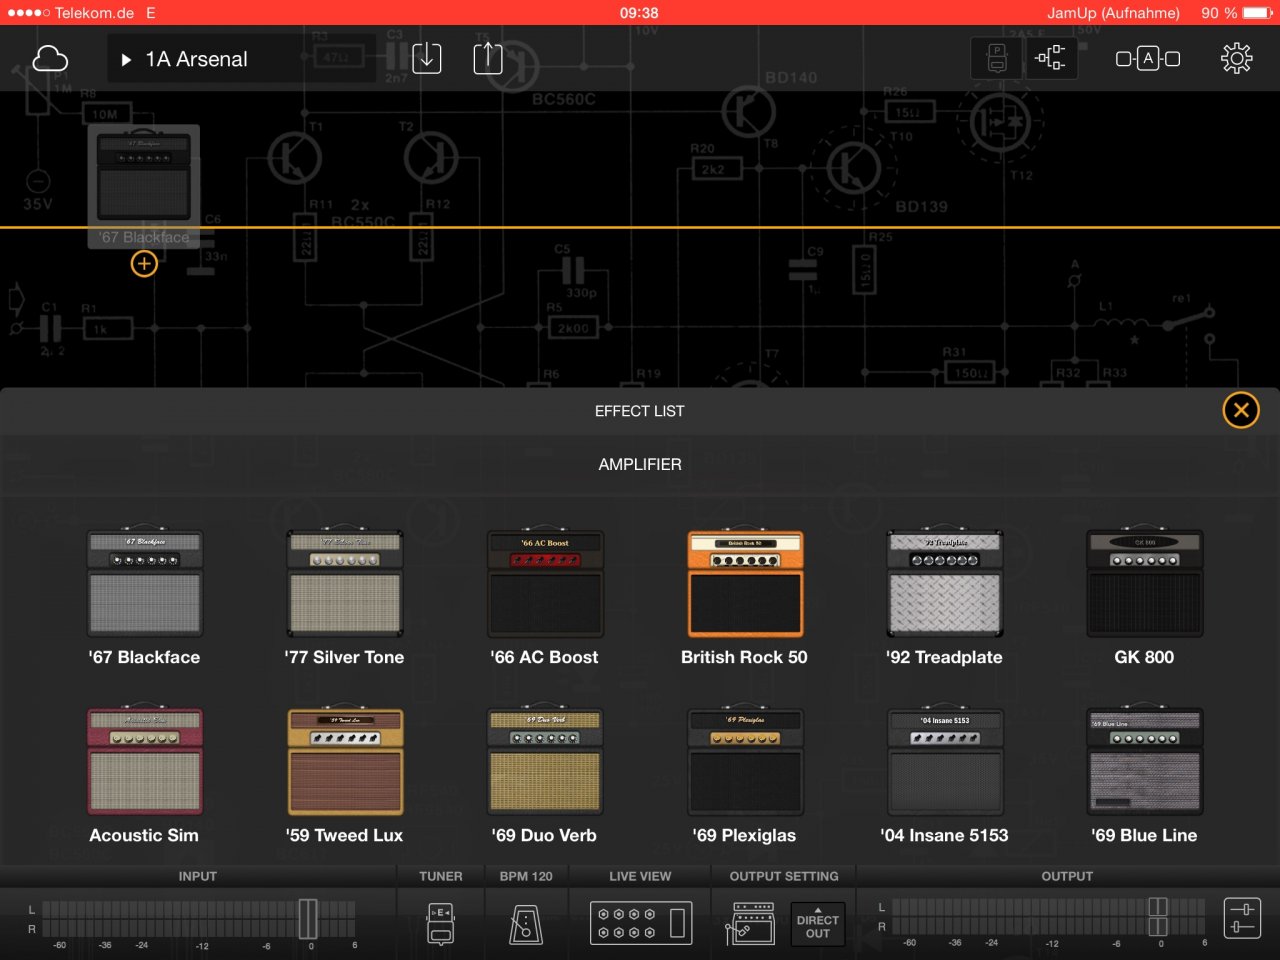Choose the '69 Plexiglas amplifier

(745, 776)
